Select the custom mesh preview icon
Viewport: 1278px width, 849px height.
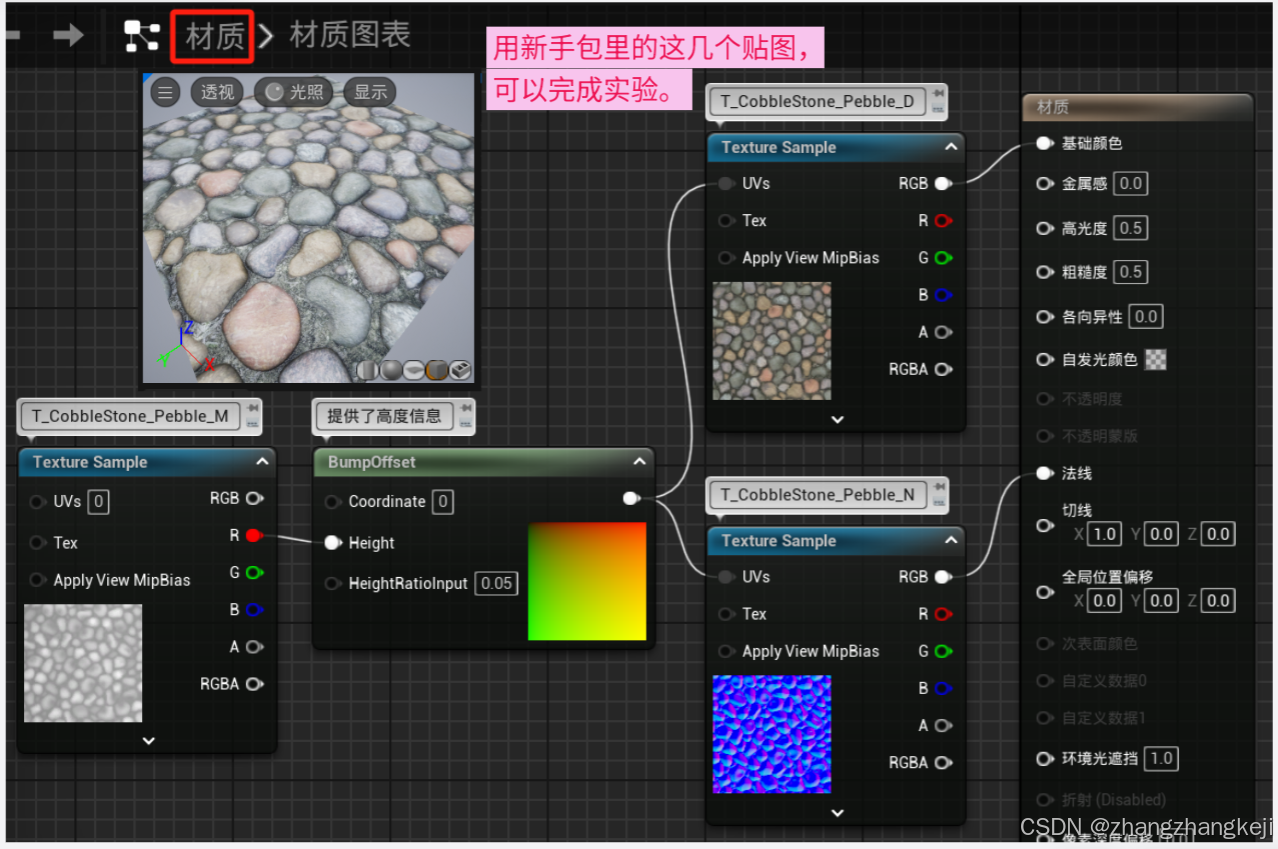pos(460,370)
